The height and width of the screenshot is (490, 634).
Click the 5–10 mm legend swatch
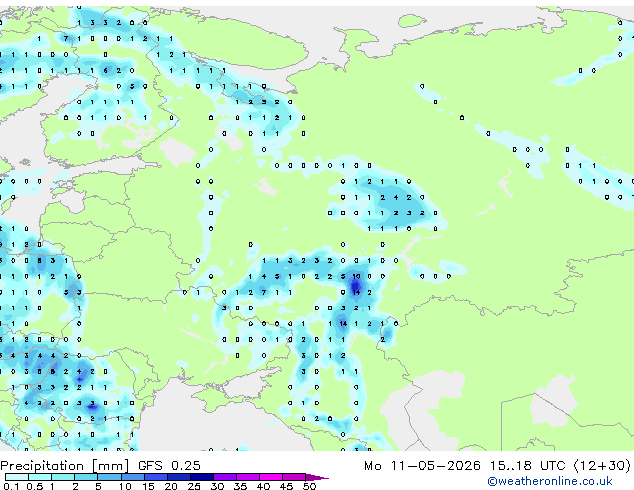tap(109, 477)
